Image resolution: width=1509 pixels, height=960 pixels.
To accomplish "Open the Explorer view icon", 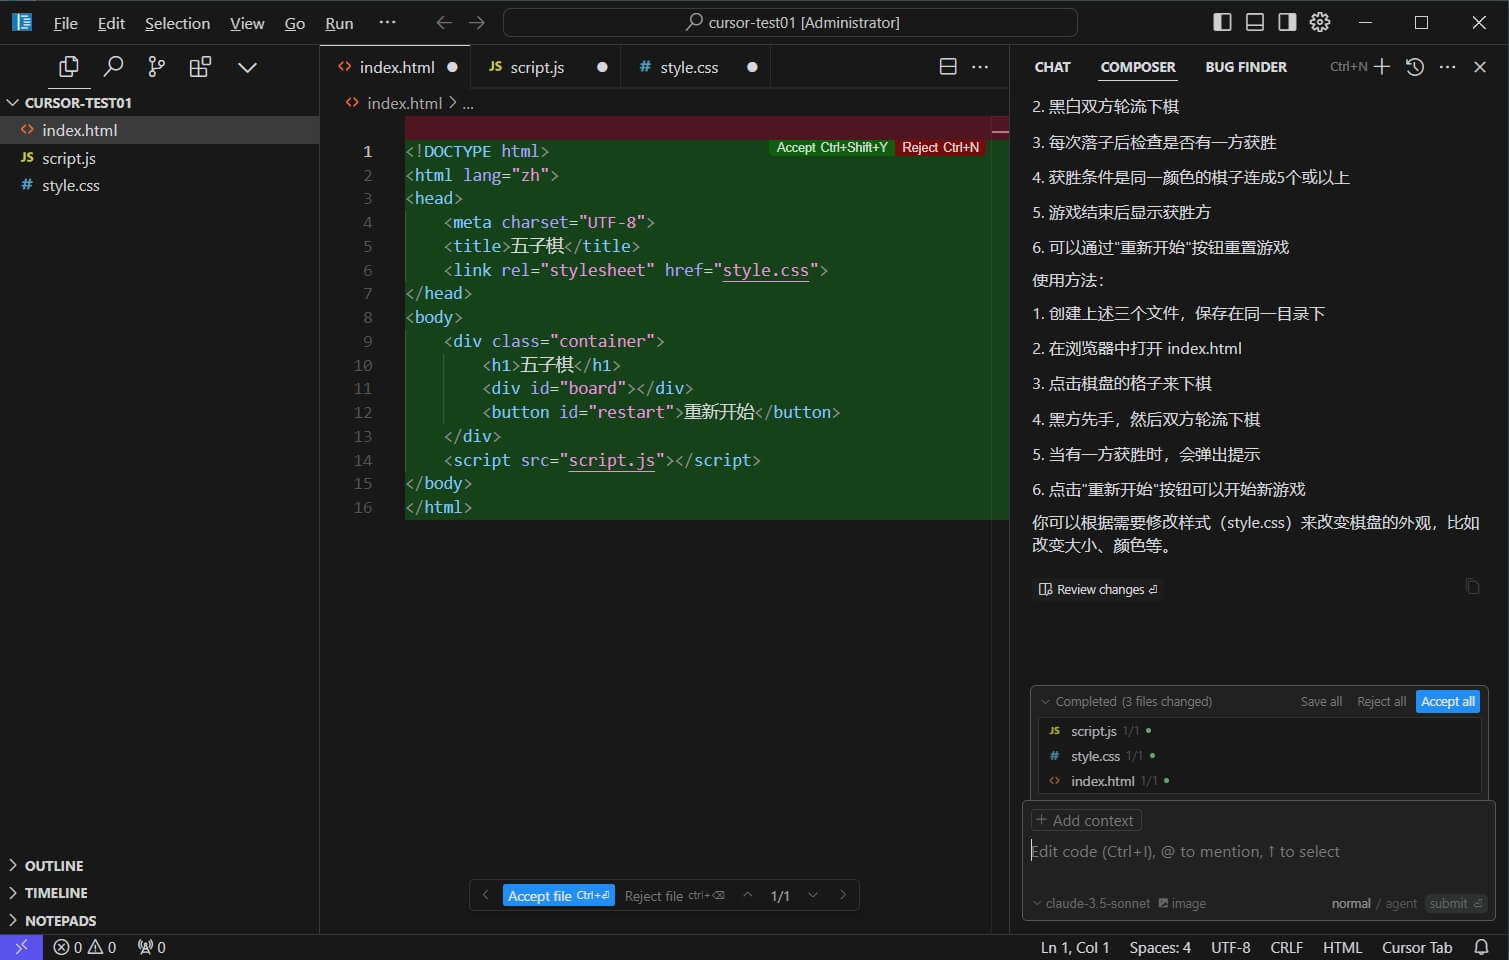I will 69,67.
